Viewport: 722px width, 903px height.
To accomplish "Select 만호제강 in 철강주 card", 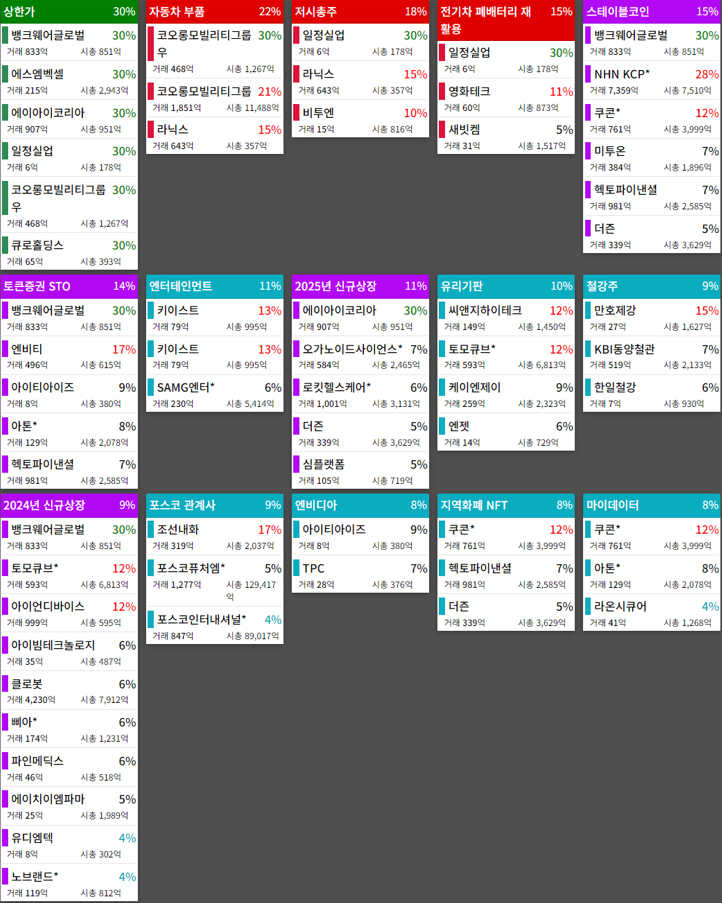I will [652, 317].
